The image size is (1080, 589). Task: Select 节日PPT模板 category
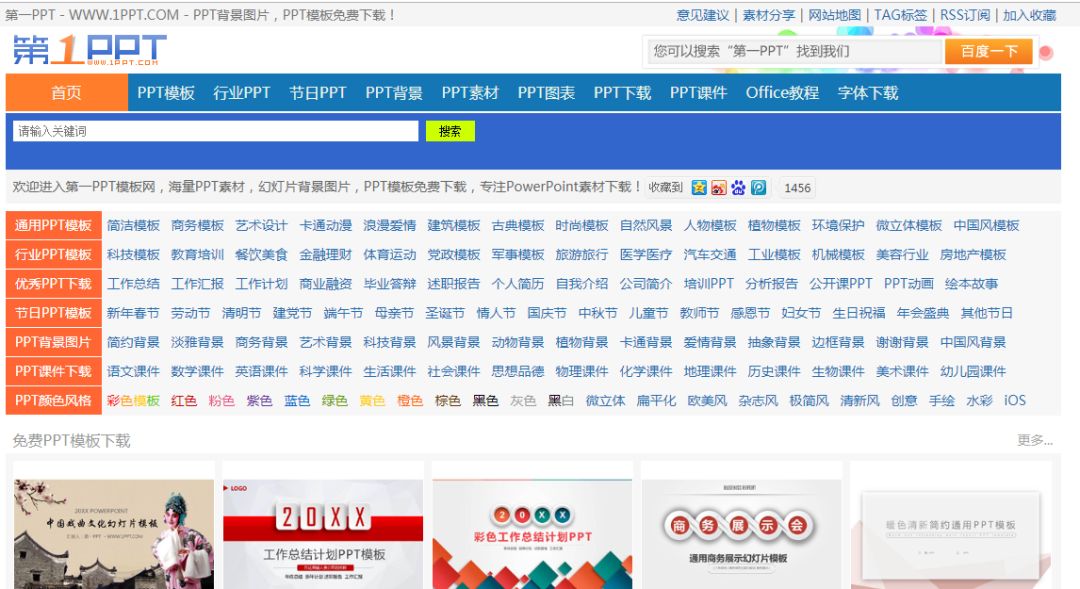point(54,313)
